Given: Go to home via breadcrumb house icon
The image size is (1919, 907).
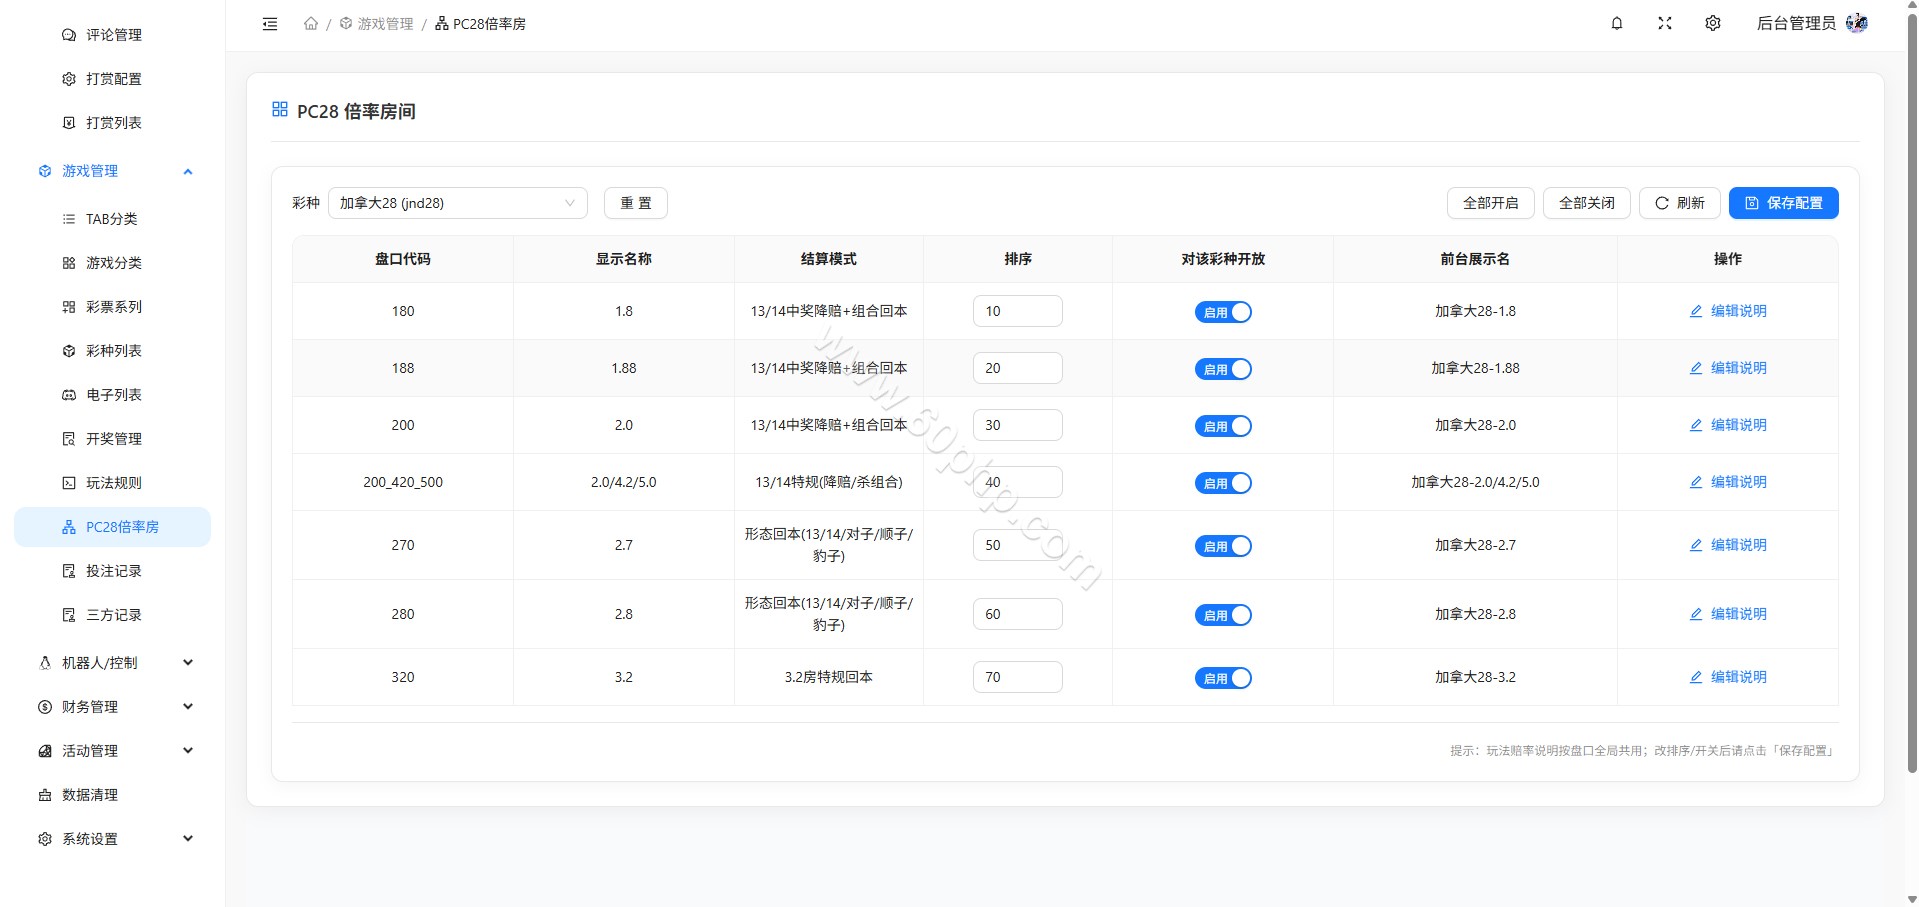Looking at the screenshot, I should pos(311,24).
